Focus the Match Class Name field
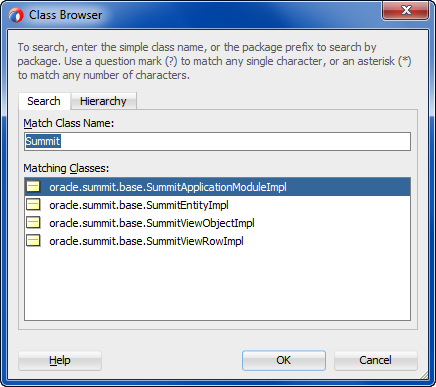 (217, 141)
